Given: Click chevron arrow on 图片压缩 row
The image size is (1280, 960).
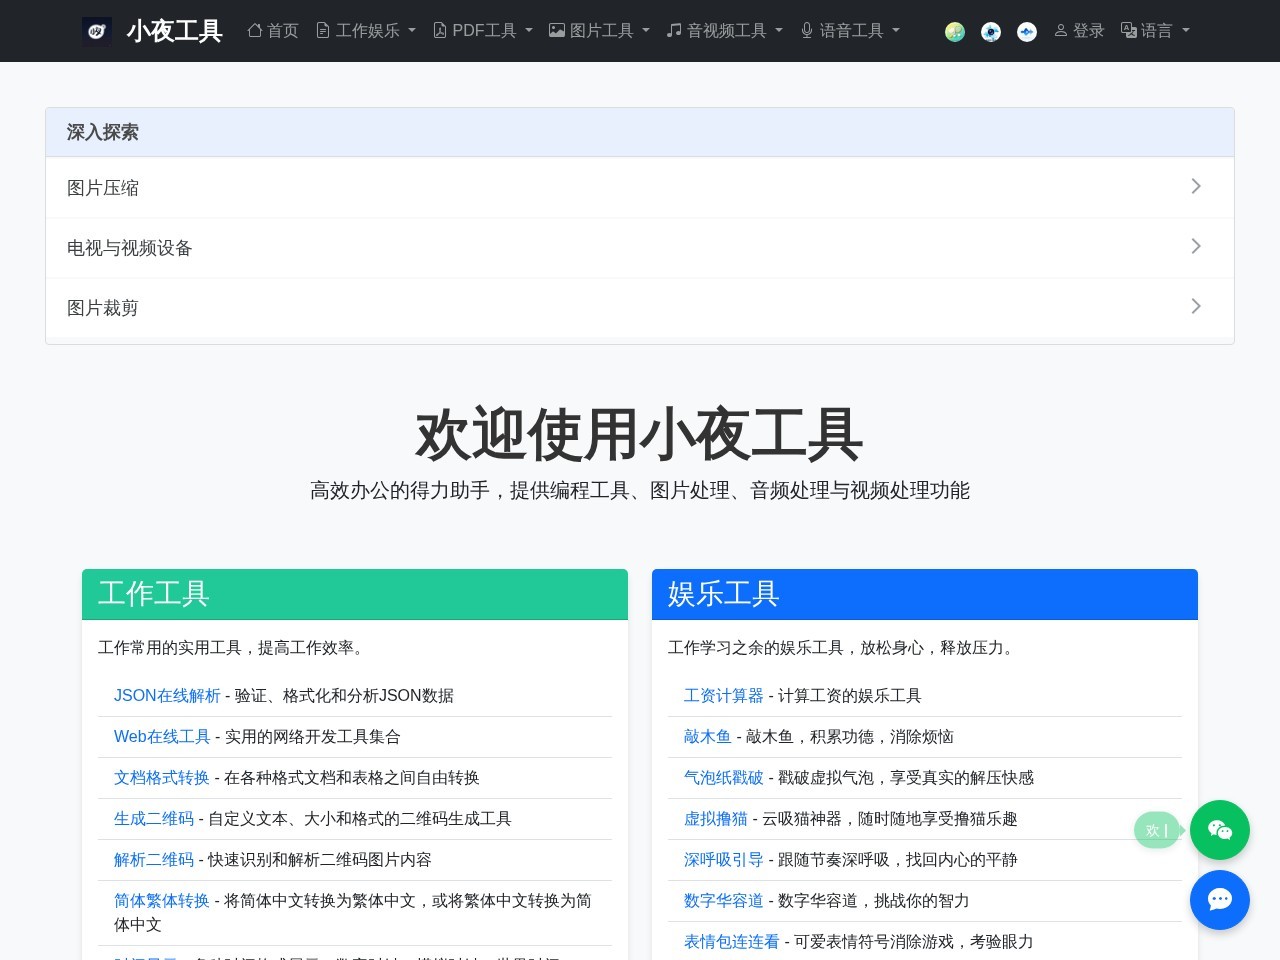Looking at the screenshot, I should (1196, 187).
